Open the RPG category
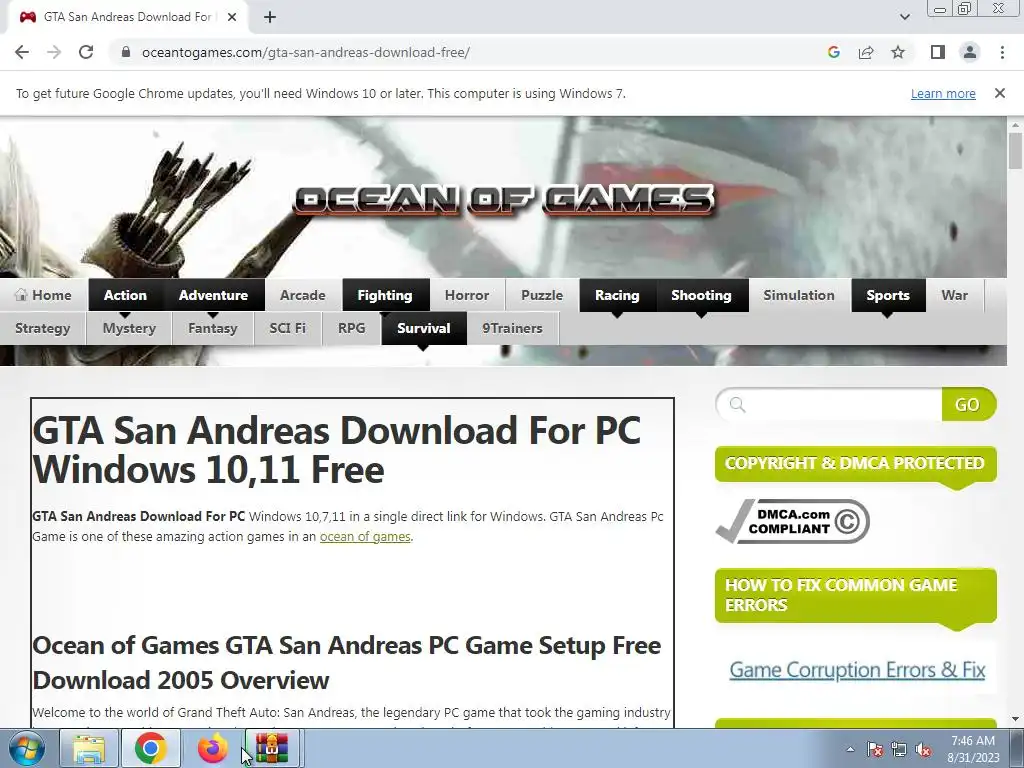 click(351, 328)
